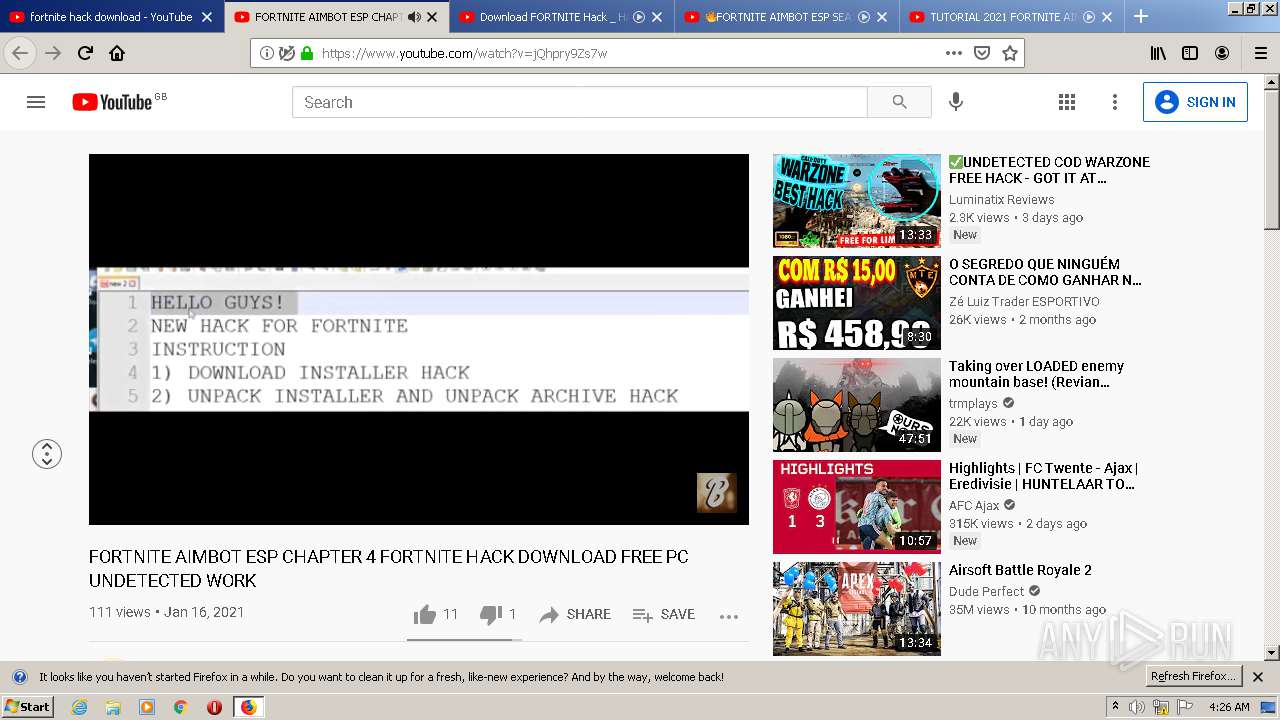Mute the playing tab via speaker icon
1280x720 pixels.
click(414, 17)
